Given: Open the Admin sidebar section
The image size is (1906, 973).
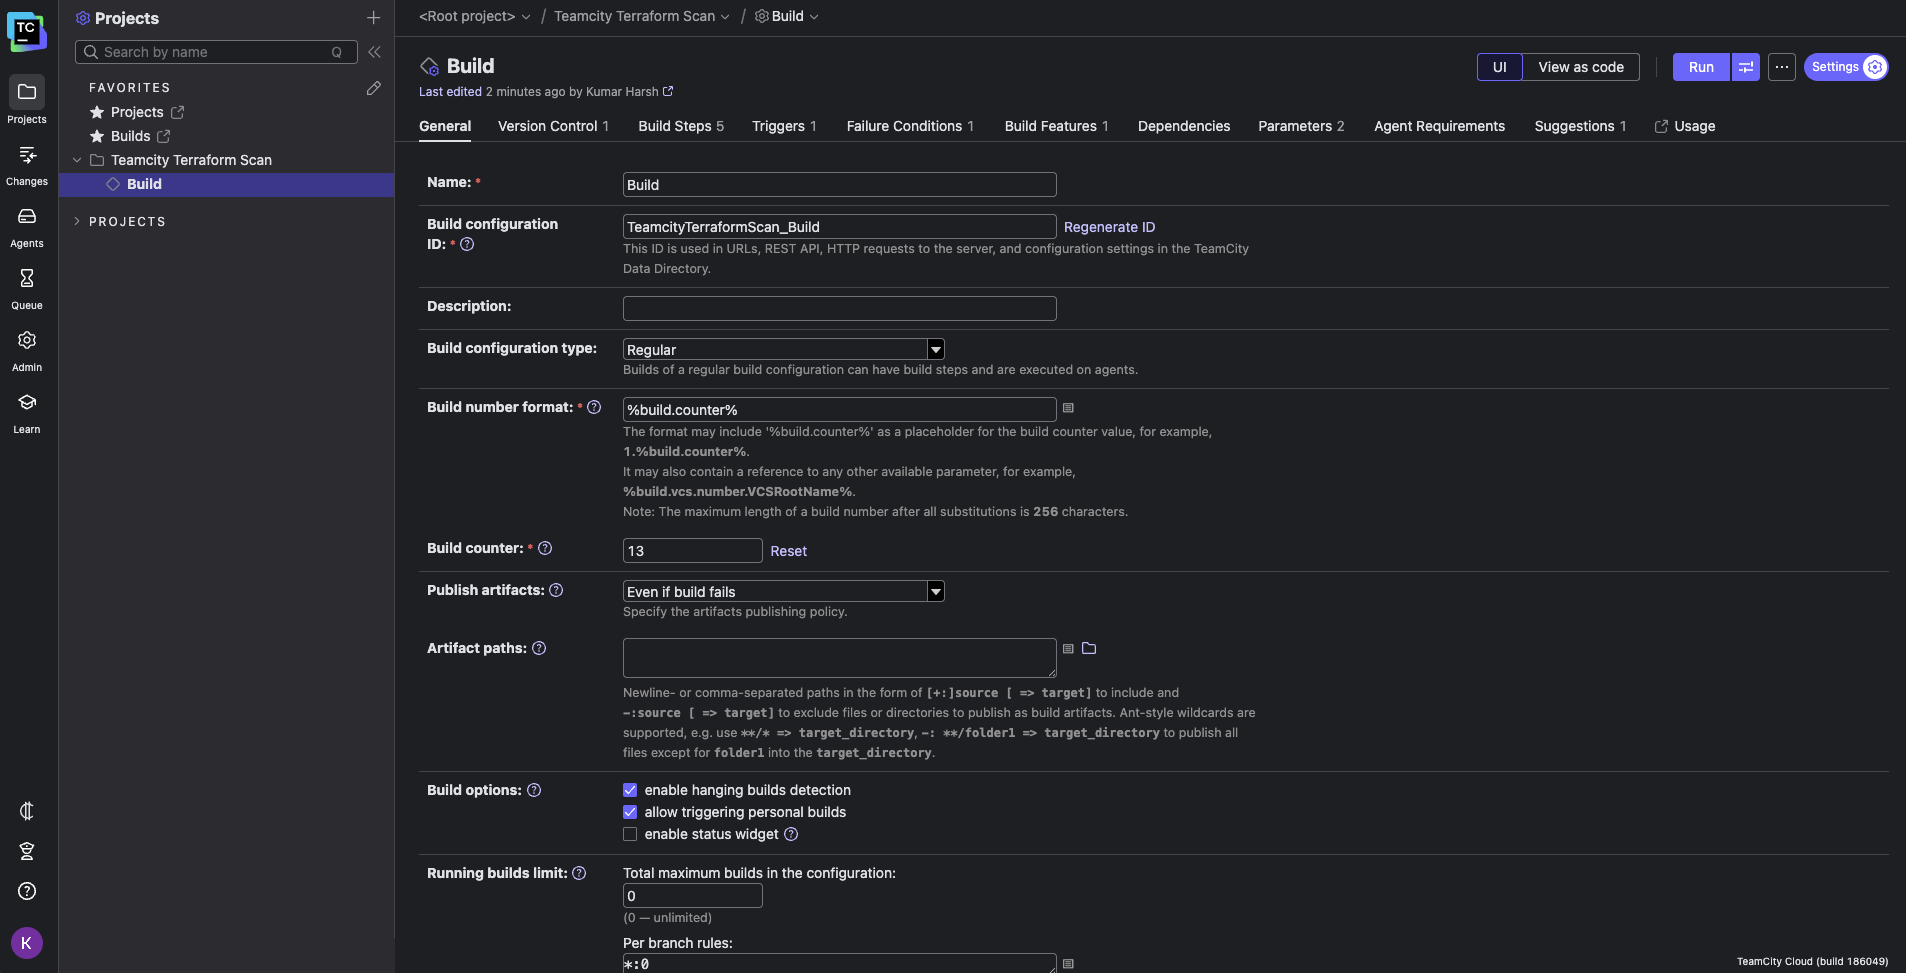Looking at the screenshot, I should tap(27, 351).
